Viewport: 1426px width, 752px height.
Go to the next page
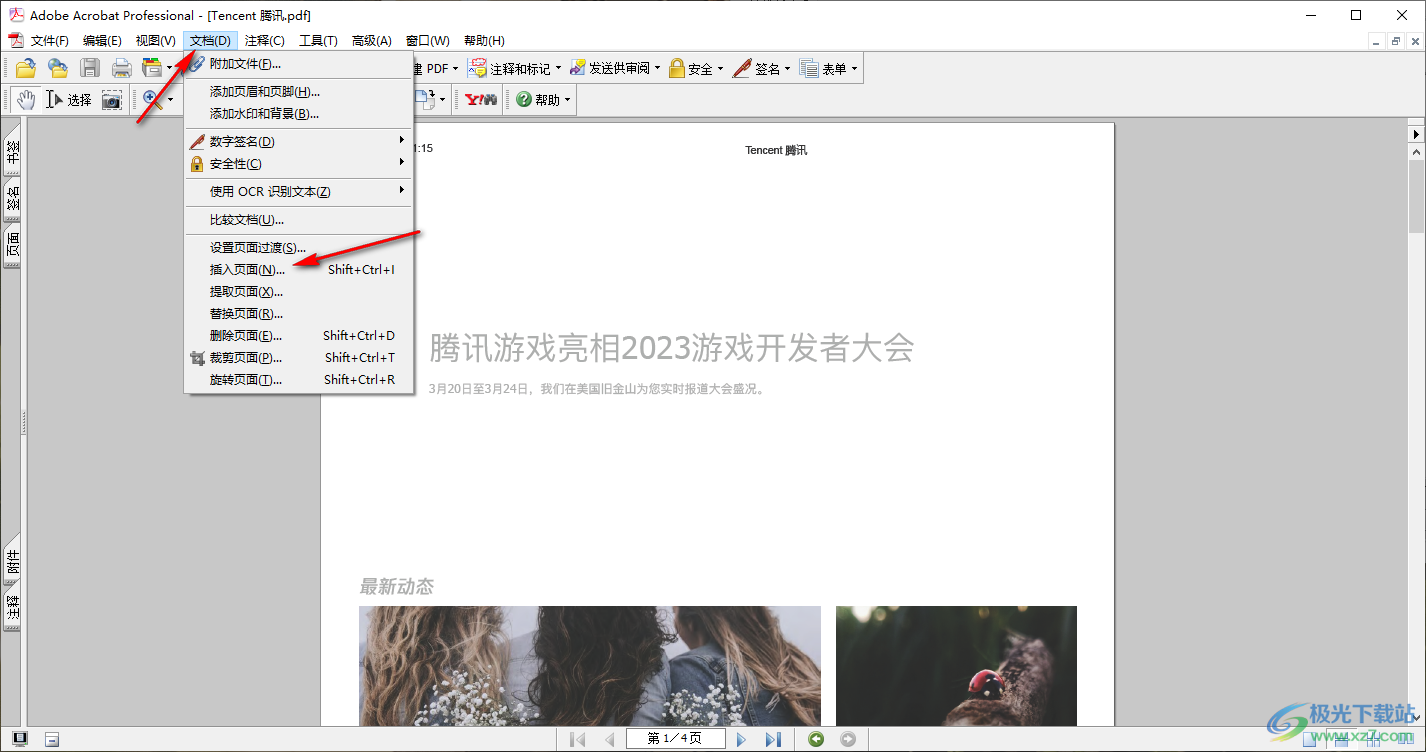742,739
